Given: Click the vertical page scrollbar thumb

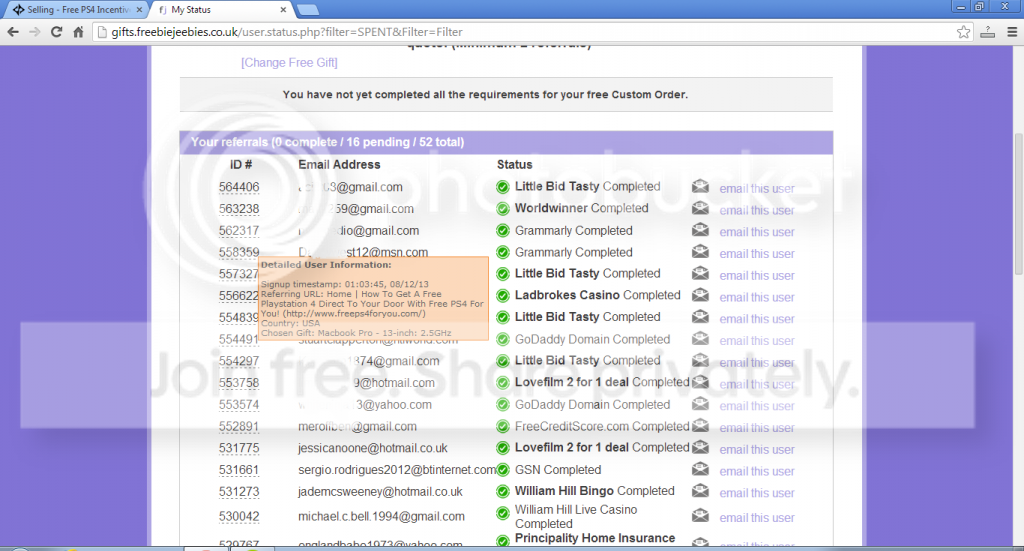Looking at the screenshot, I should pos(1018,204).
